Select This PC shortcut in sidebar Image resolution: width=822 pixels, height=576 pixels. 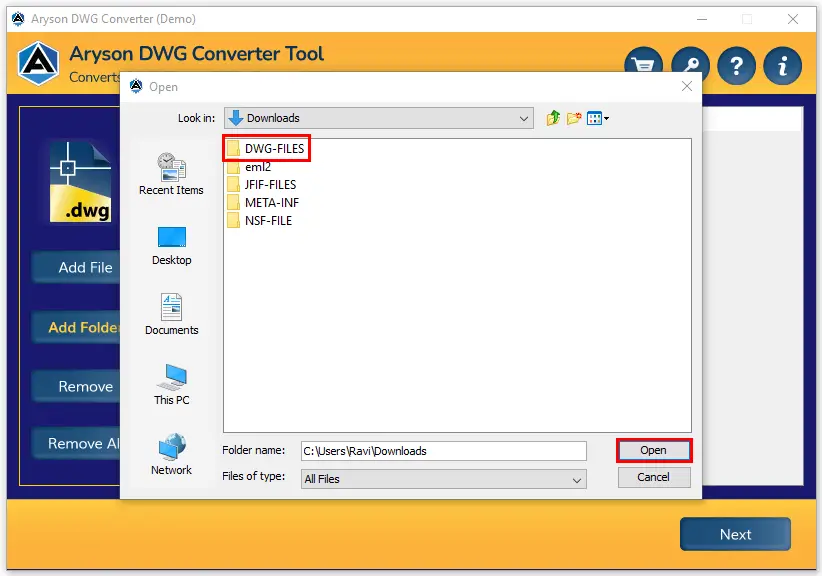click(x=171, y=384)
